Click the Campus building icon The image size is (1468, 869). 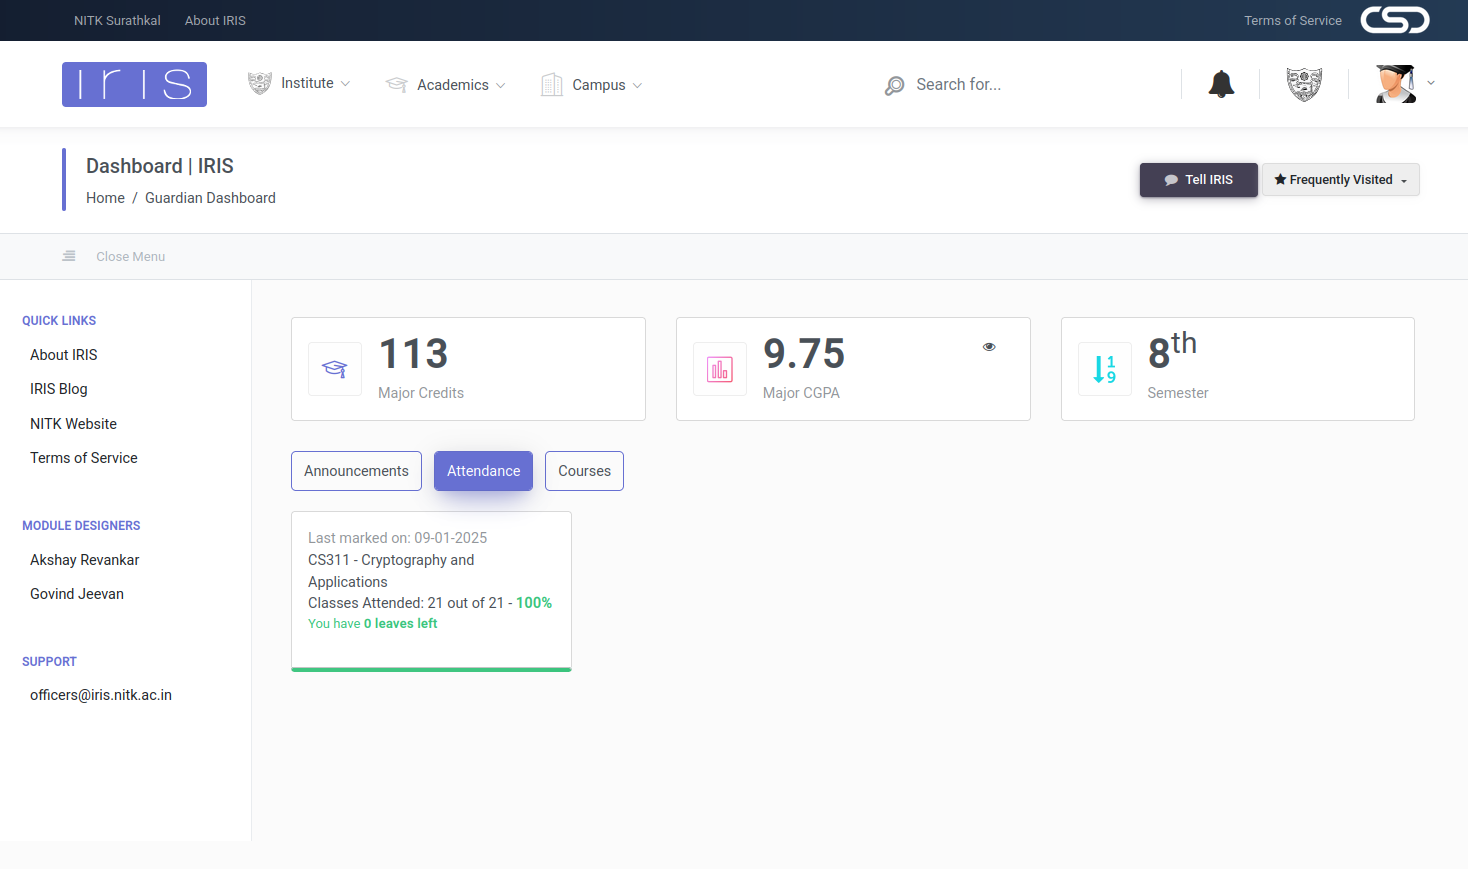(x=552, y=85)
